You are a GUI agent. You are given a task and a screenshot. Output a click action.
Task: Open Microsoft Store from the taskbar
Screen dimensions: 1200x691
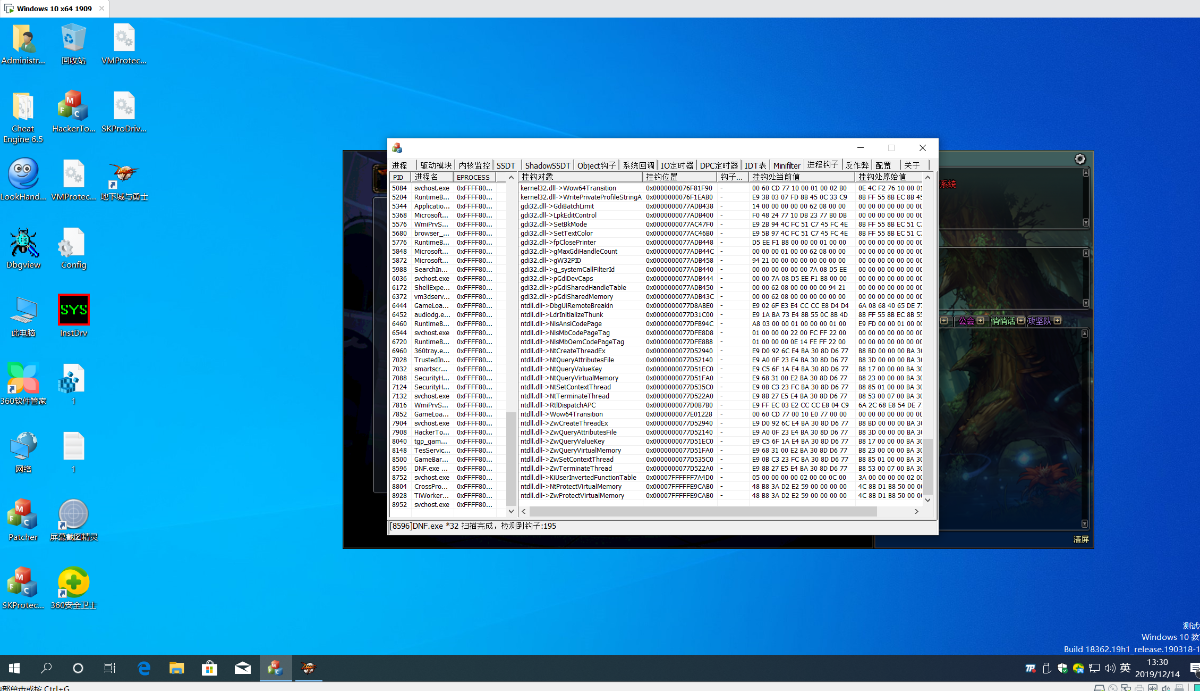[x=209, y=667]
